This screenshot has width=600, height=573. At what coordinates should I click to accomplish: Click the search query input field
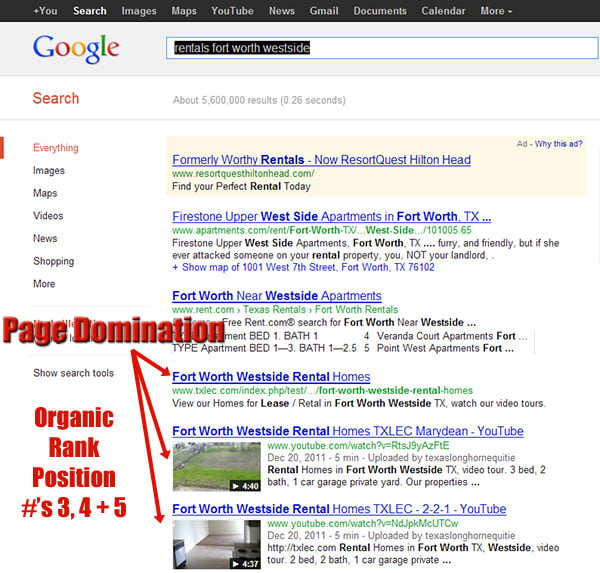tap(382, 48)
